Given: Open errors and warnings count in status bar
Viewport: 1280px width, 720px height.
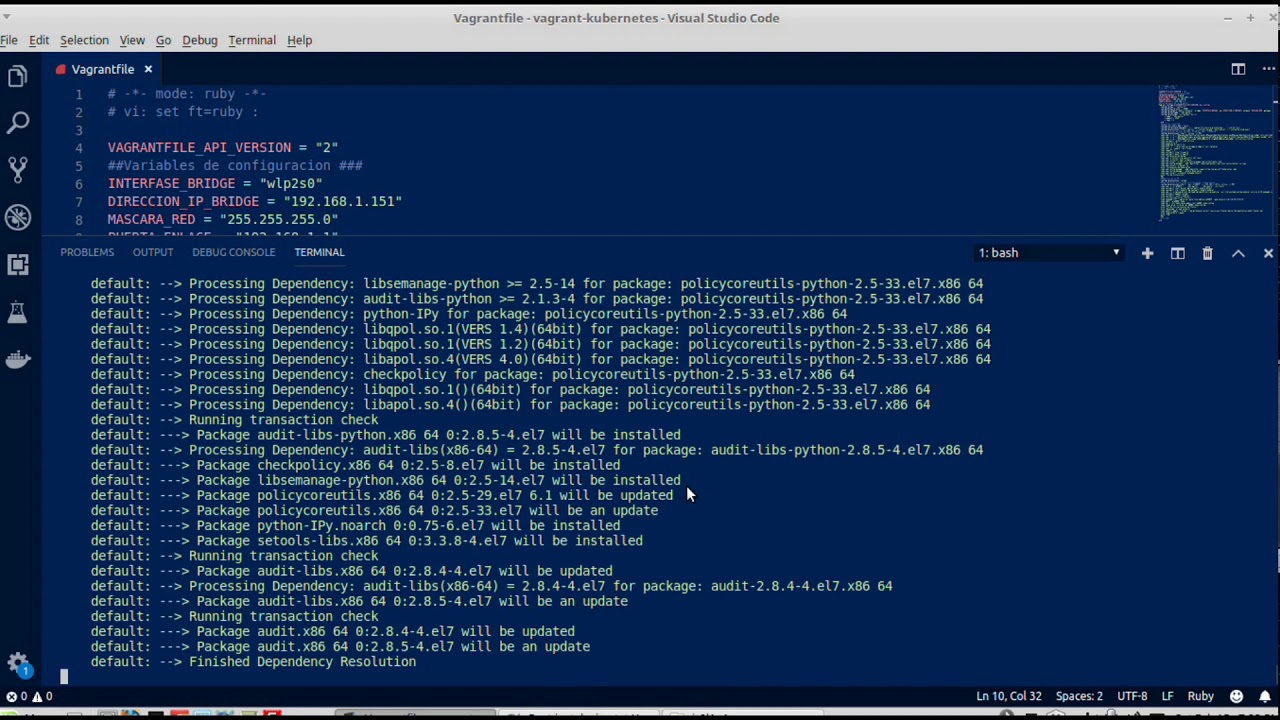Looking at the screenshot, I should (x=30, y=696).
